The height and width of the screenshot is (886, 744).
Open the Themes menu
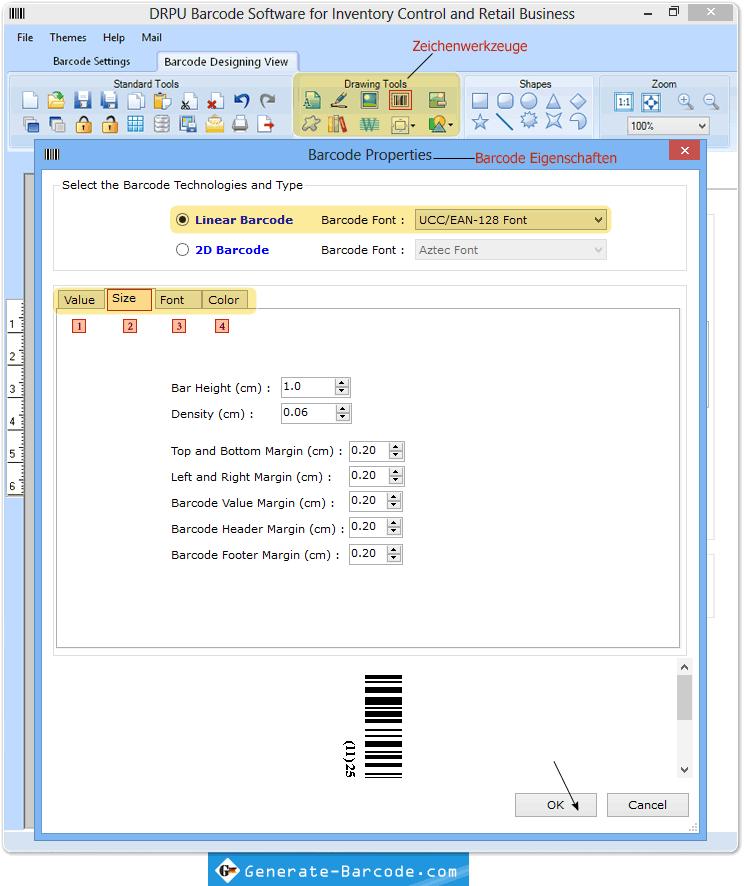pos(68,37)
